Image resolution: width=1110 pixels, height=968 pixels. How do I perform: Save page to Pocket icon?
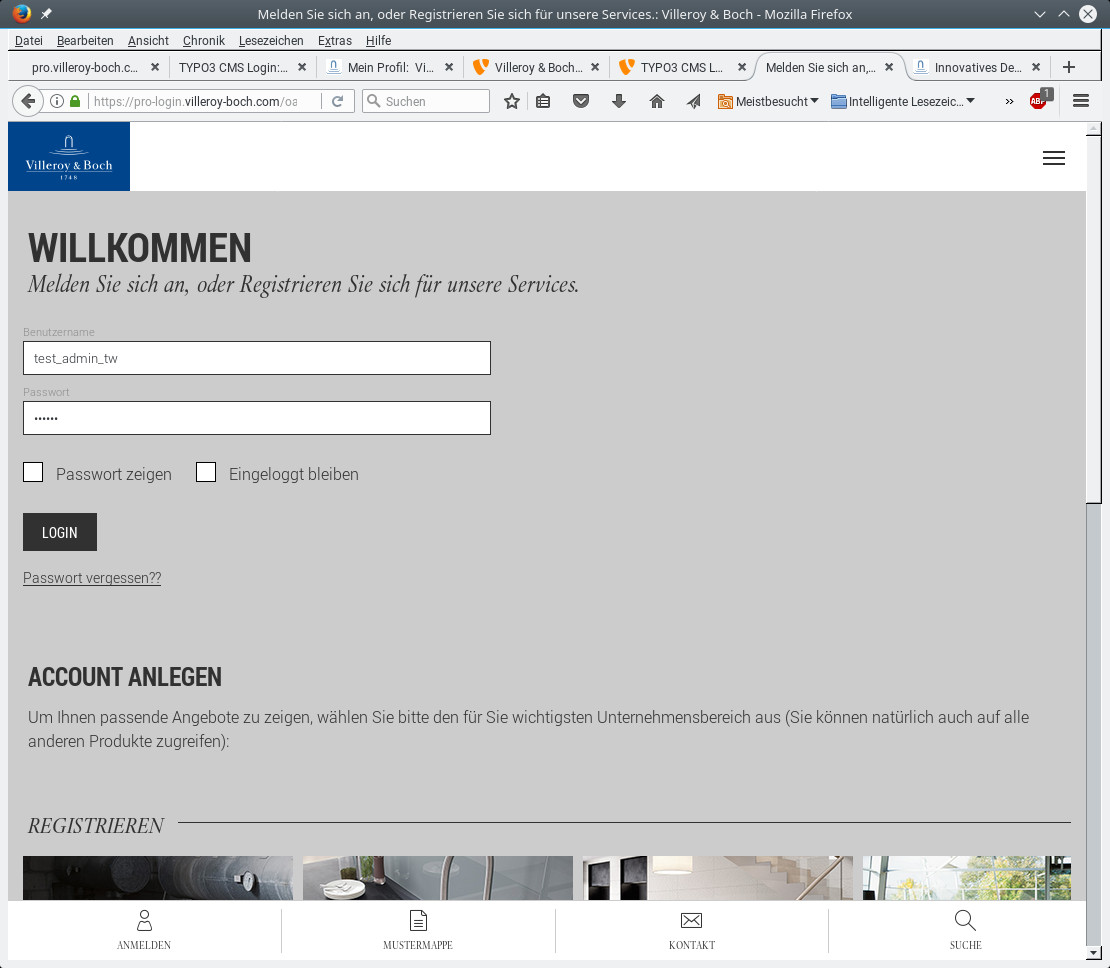click(x=581, y=101)
